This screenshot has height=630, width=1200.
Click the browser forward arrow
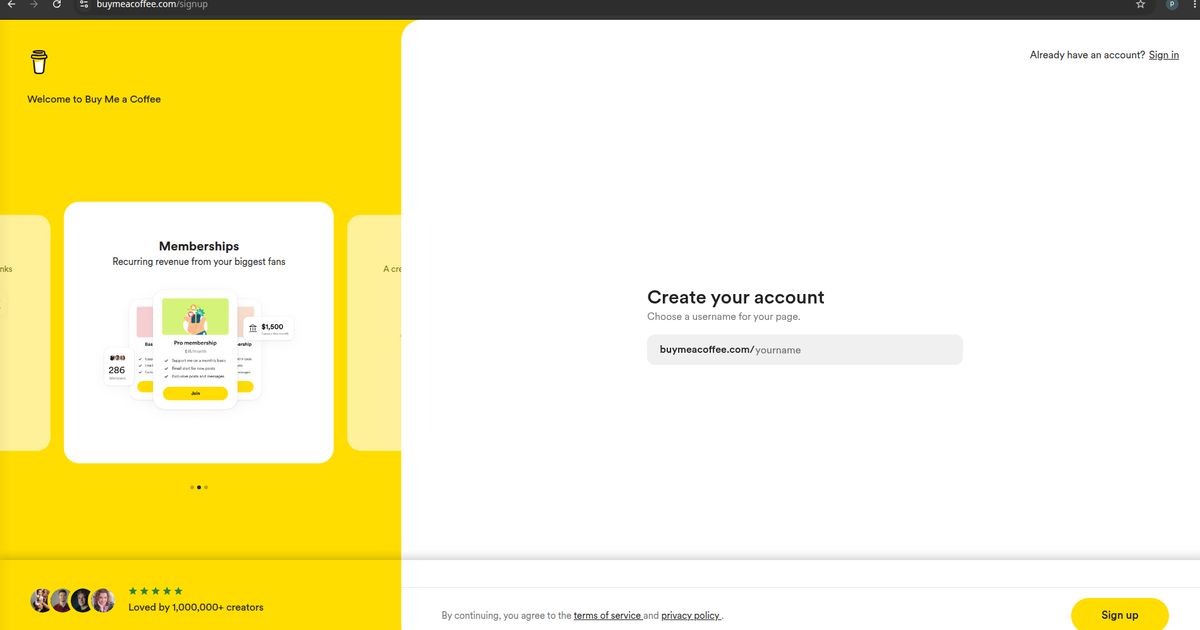click(34, 5)
